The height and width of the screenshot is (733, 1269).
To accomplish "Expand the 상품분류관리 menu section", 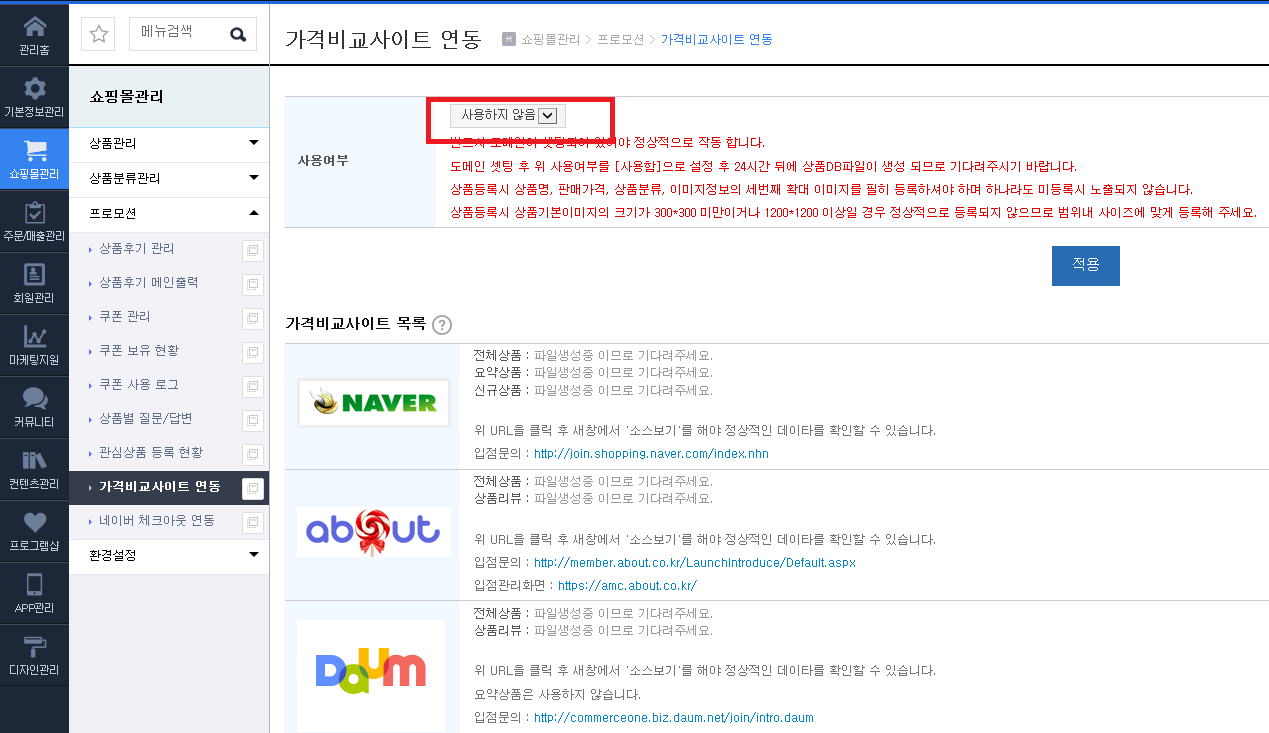I will coord(169,179).
